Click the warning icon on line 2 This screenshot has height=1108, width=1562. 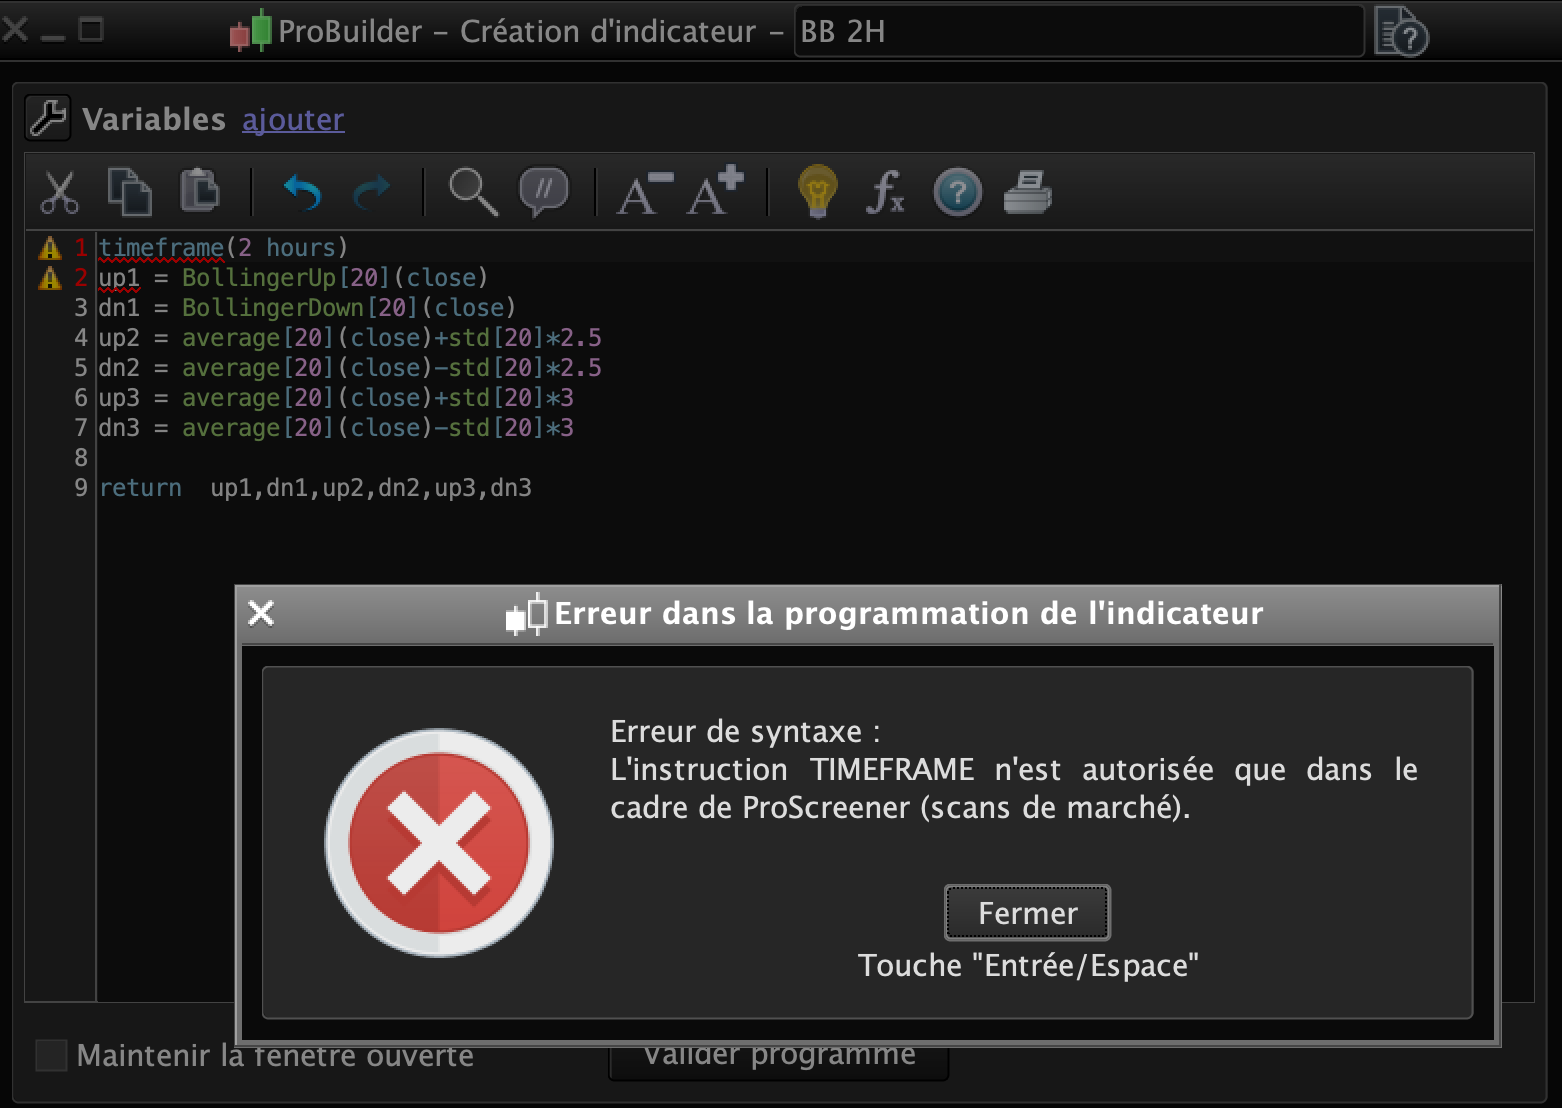(x=50, y=278)
